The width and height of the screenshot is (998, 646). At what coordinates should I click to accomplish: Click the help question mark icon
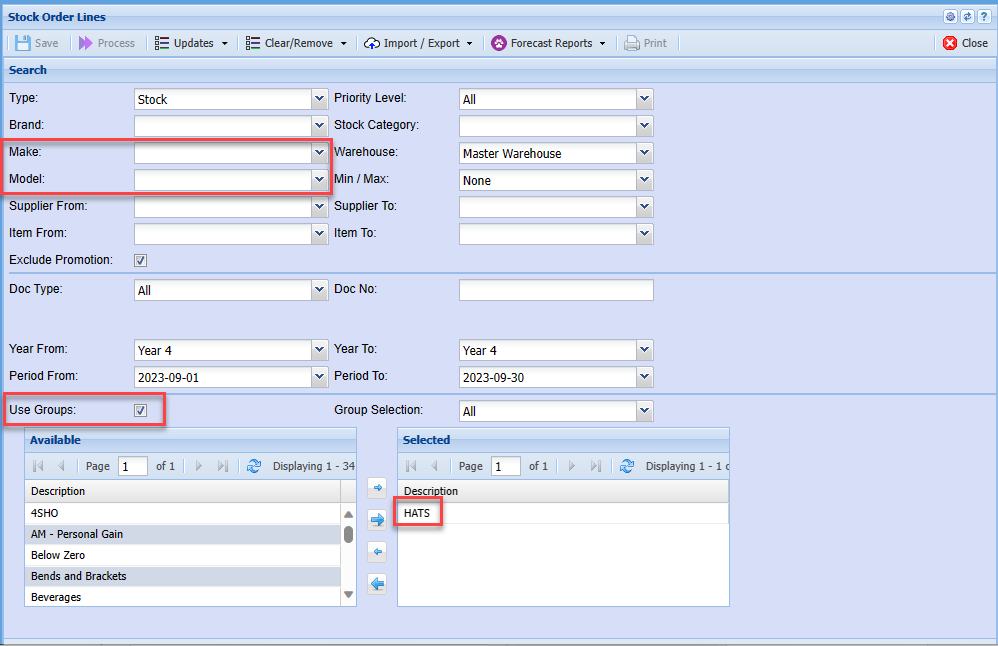(x=983, y=16)
